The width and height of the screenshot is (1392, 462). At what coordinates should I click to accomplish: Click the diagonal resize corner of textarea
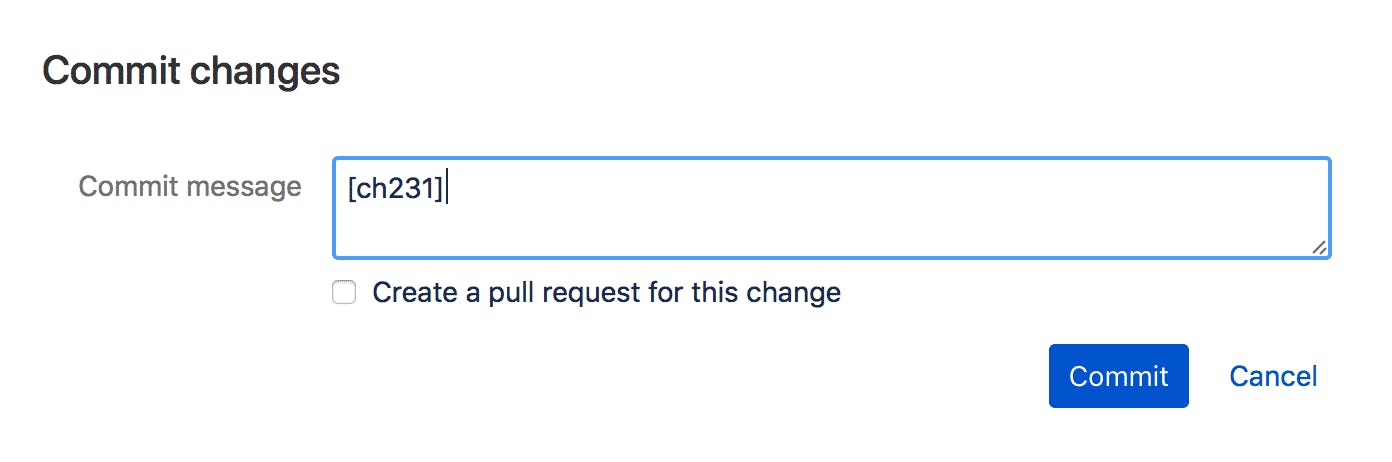pos(1320,248)
